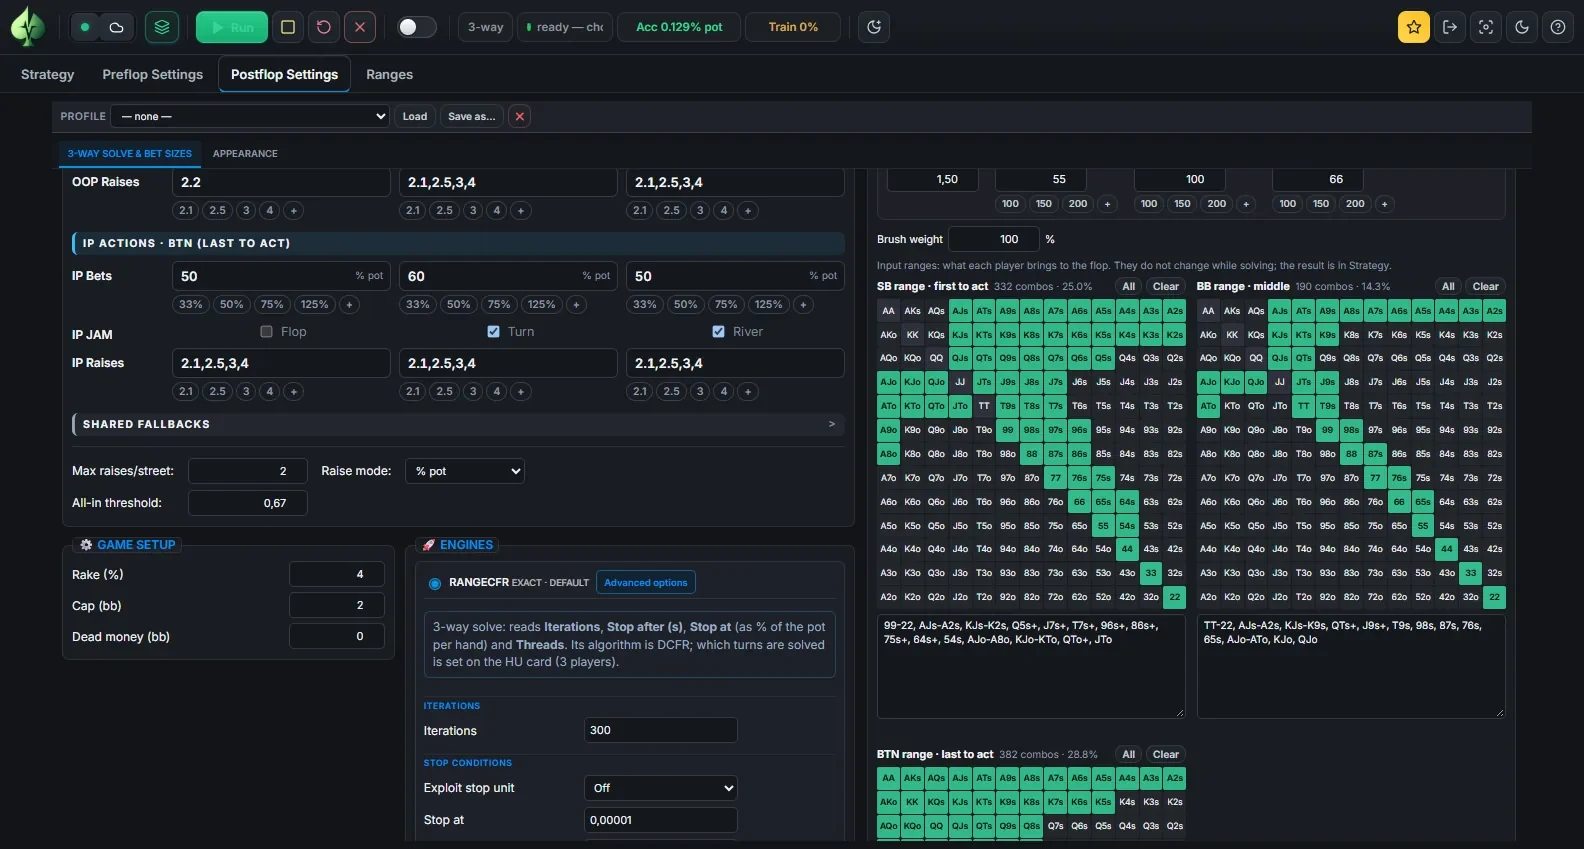Expand the SHARED FALLBACKS section
The height and width of the screenshot is (849, 1584).
pyautogui.click(x=459, y=424)
